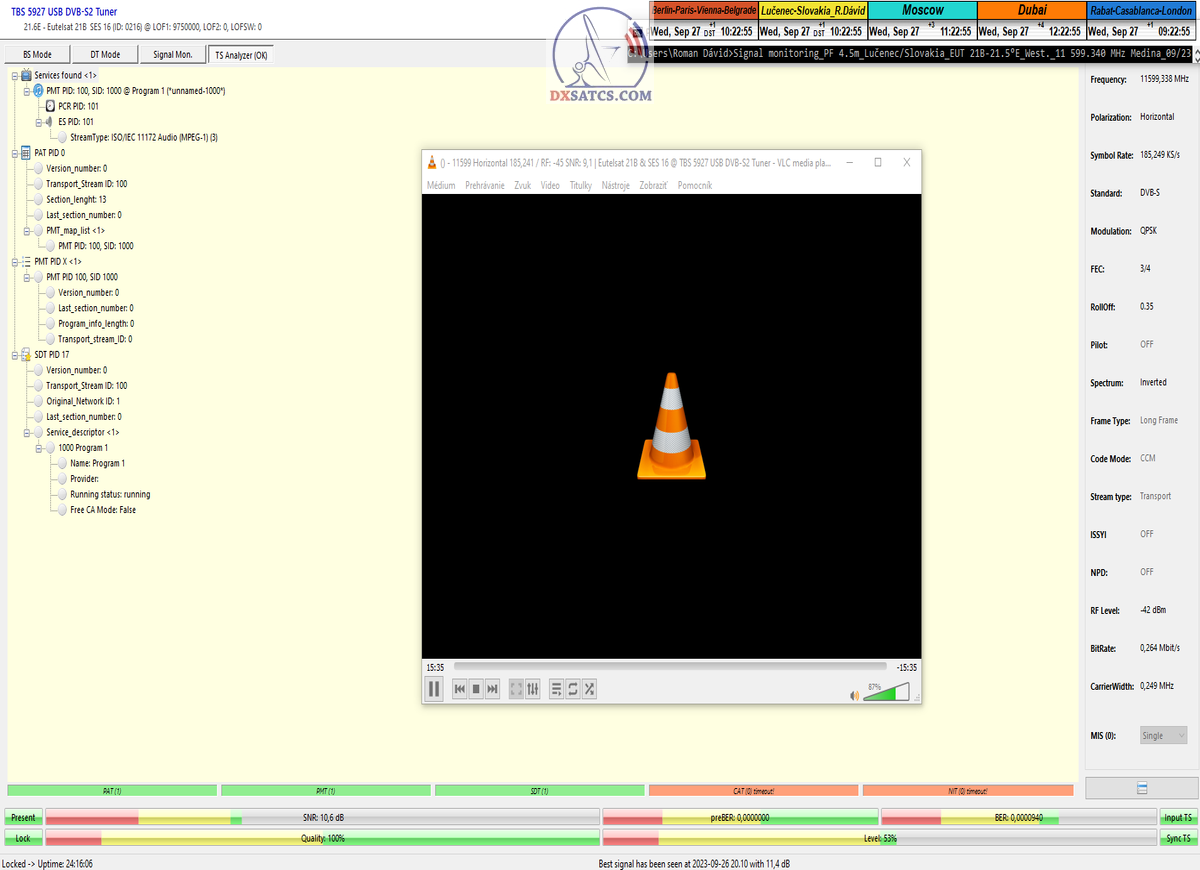Open the MIS Single dropdown
Screen dimensions: 1200x870
(x=1164, y=735)
